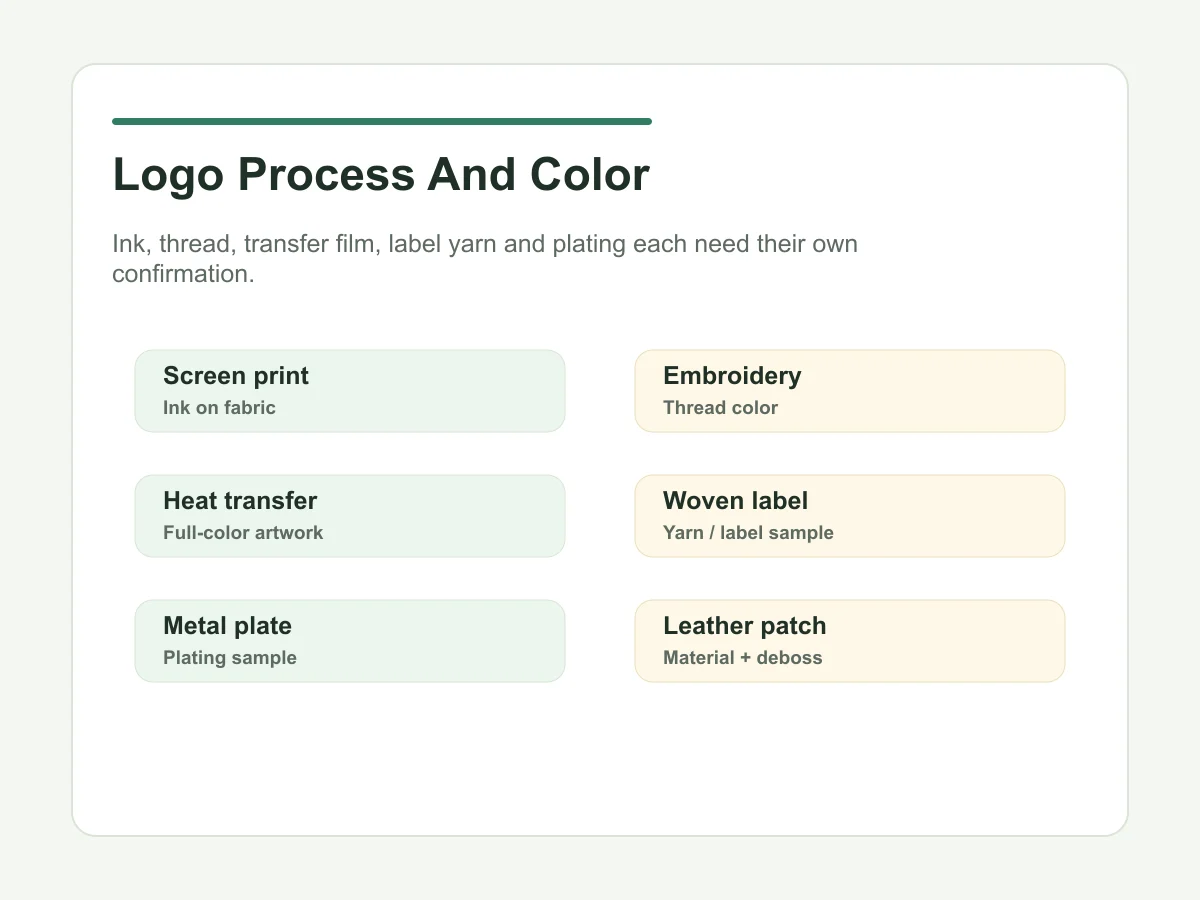Viewport: 1200px width, 900px height.
Task: Click the 'Ink on fabric' subtitle
Action: click(219, 408)
